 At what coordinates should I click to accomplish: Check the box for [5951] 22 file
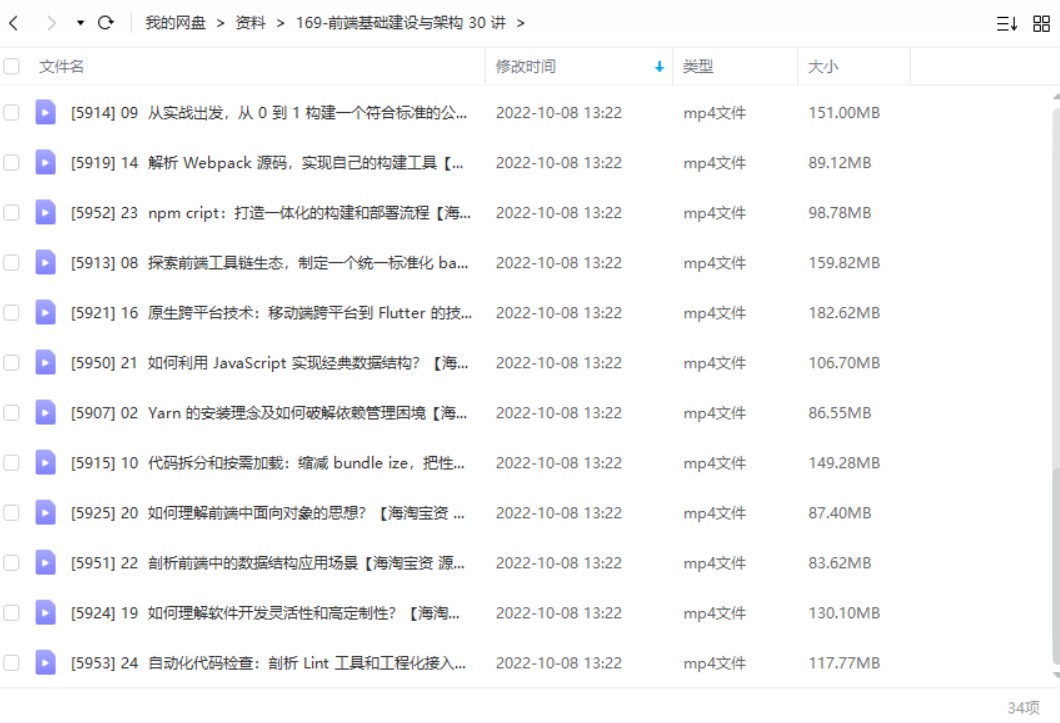click(x=11, y=563)
